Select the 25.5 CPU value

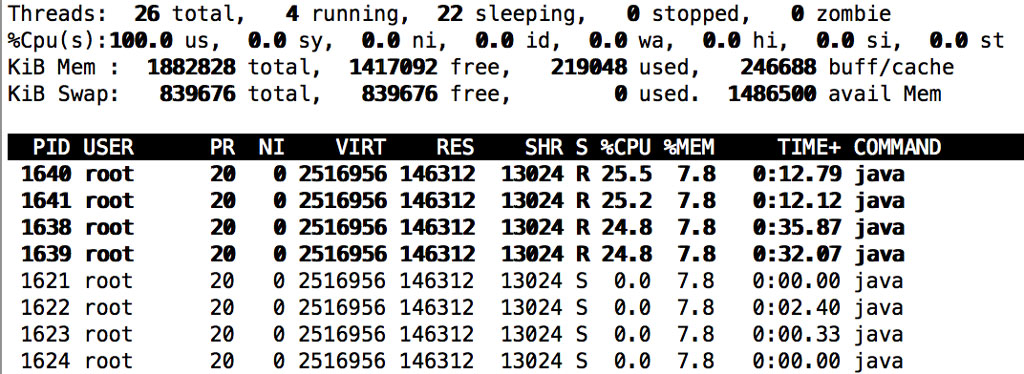[x=627, y=174]
